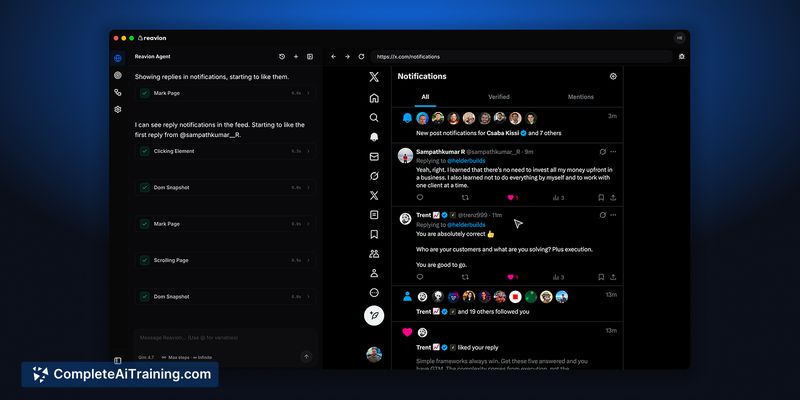Bookmark Sampathkumar R's reply
Image resolution: width=800 pixels, height=400 pixels.
click(603, 198)
